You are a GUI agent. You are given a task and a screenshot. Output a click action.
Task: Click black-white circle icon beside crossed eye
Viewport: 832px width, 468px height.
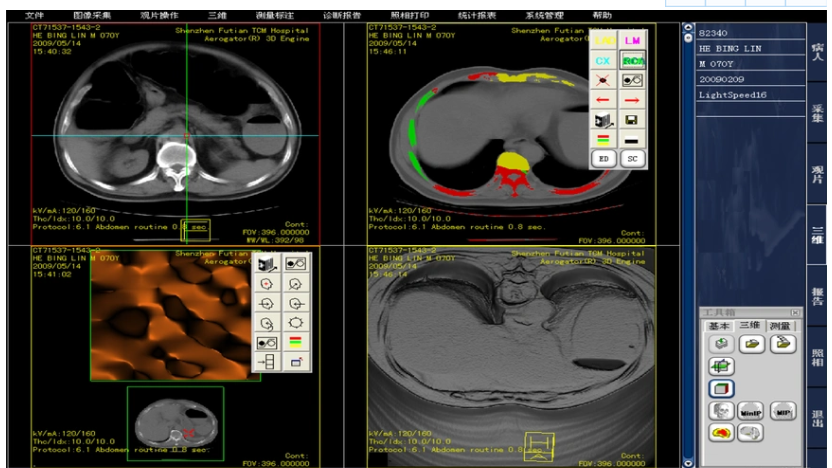[632, 80]
